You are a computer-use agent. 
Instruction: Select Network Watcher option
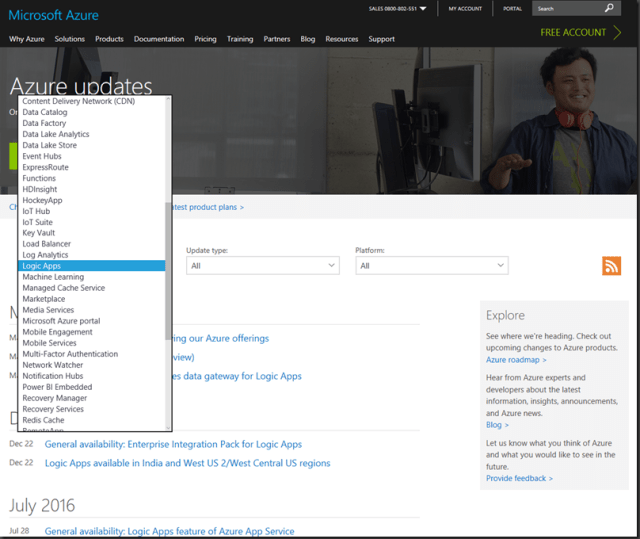(92, 365)
